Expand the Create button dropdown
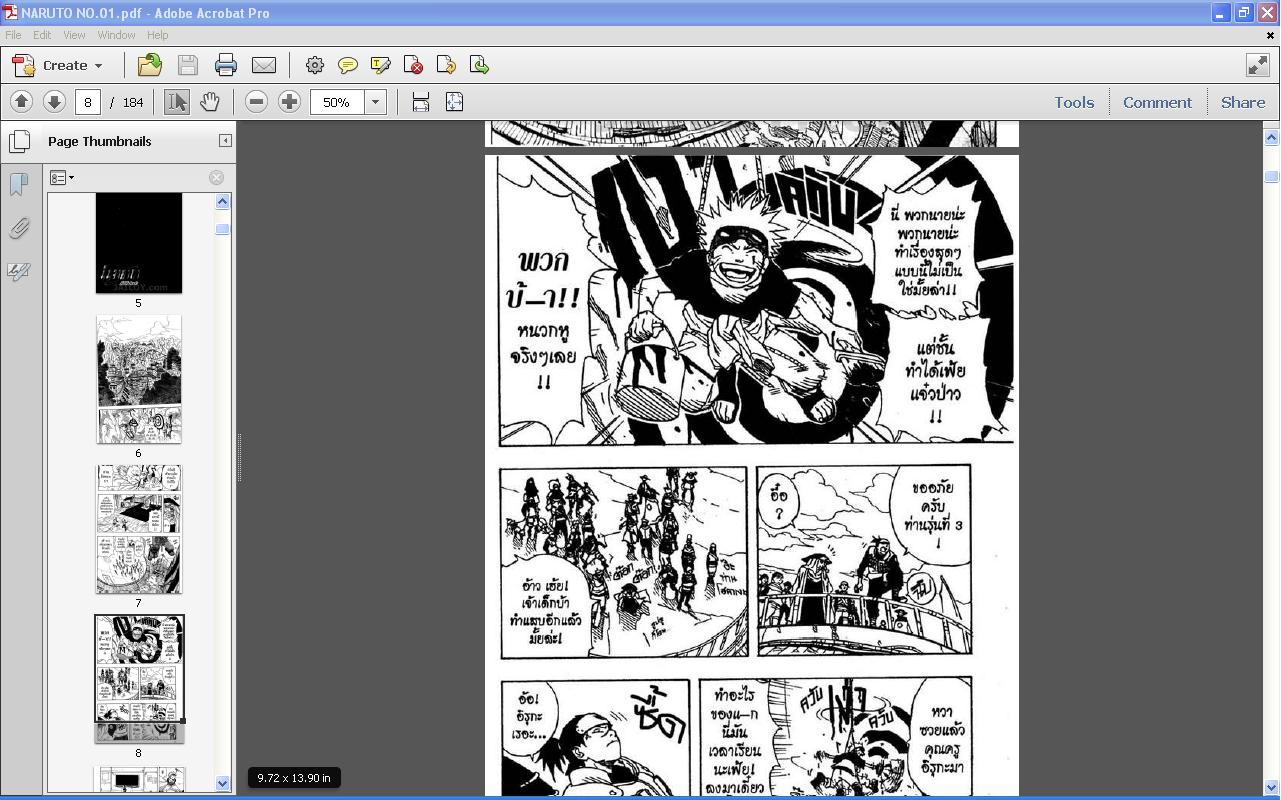This screenshot has width=1281, height=800. click(98, 66)
